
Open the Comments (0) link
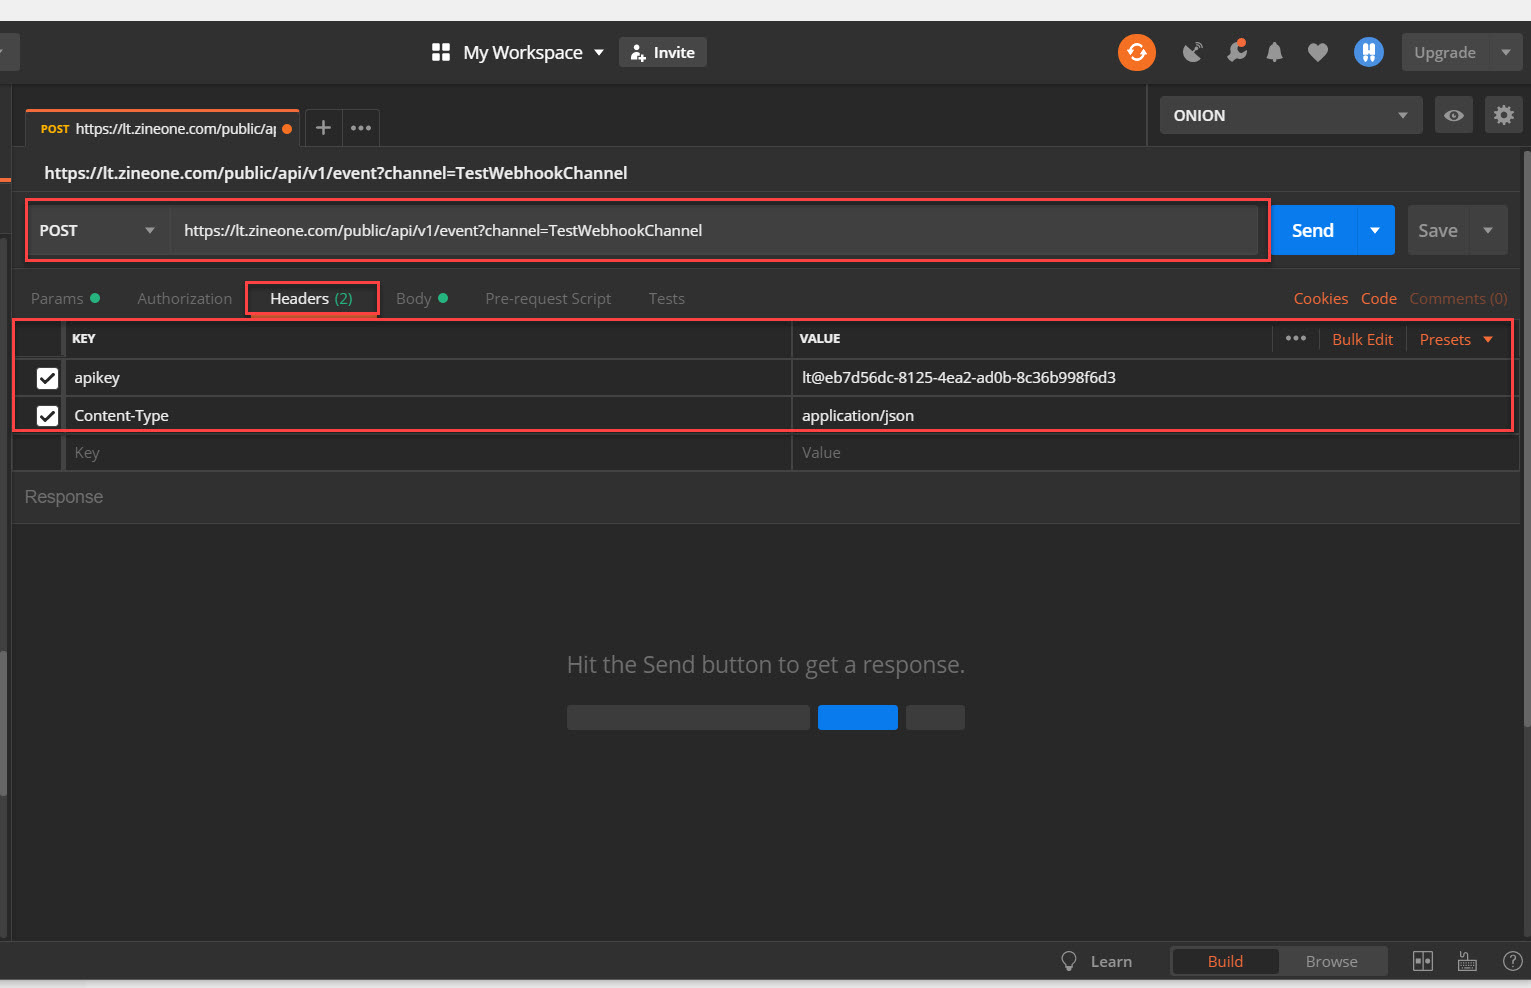point(1458,299)
